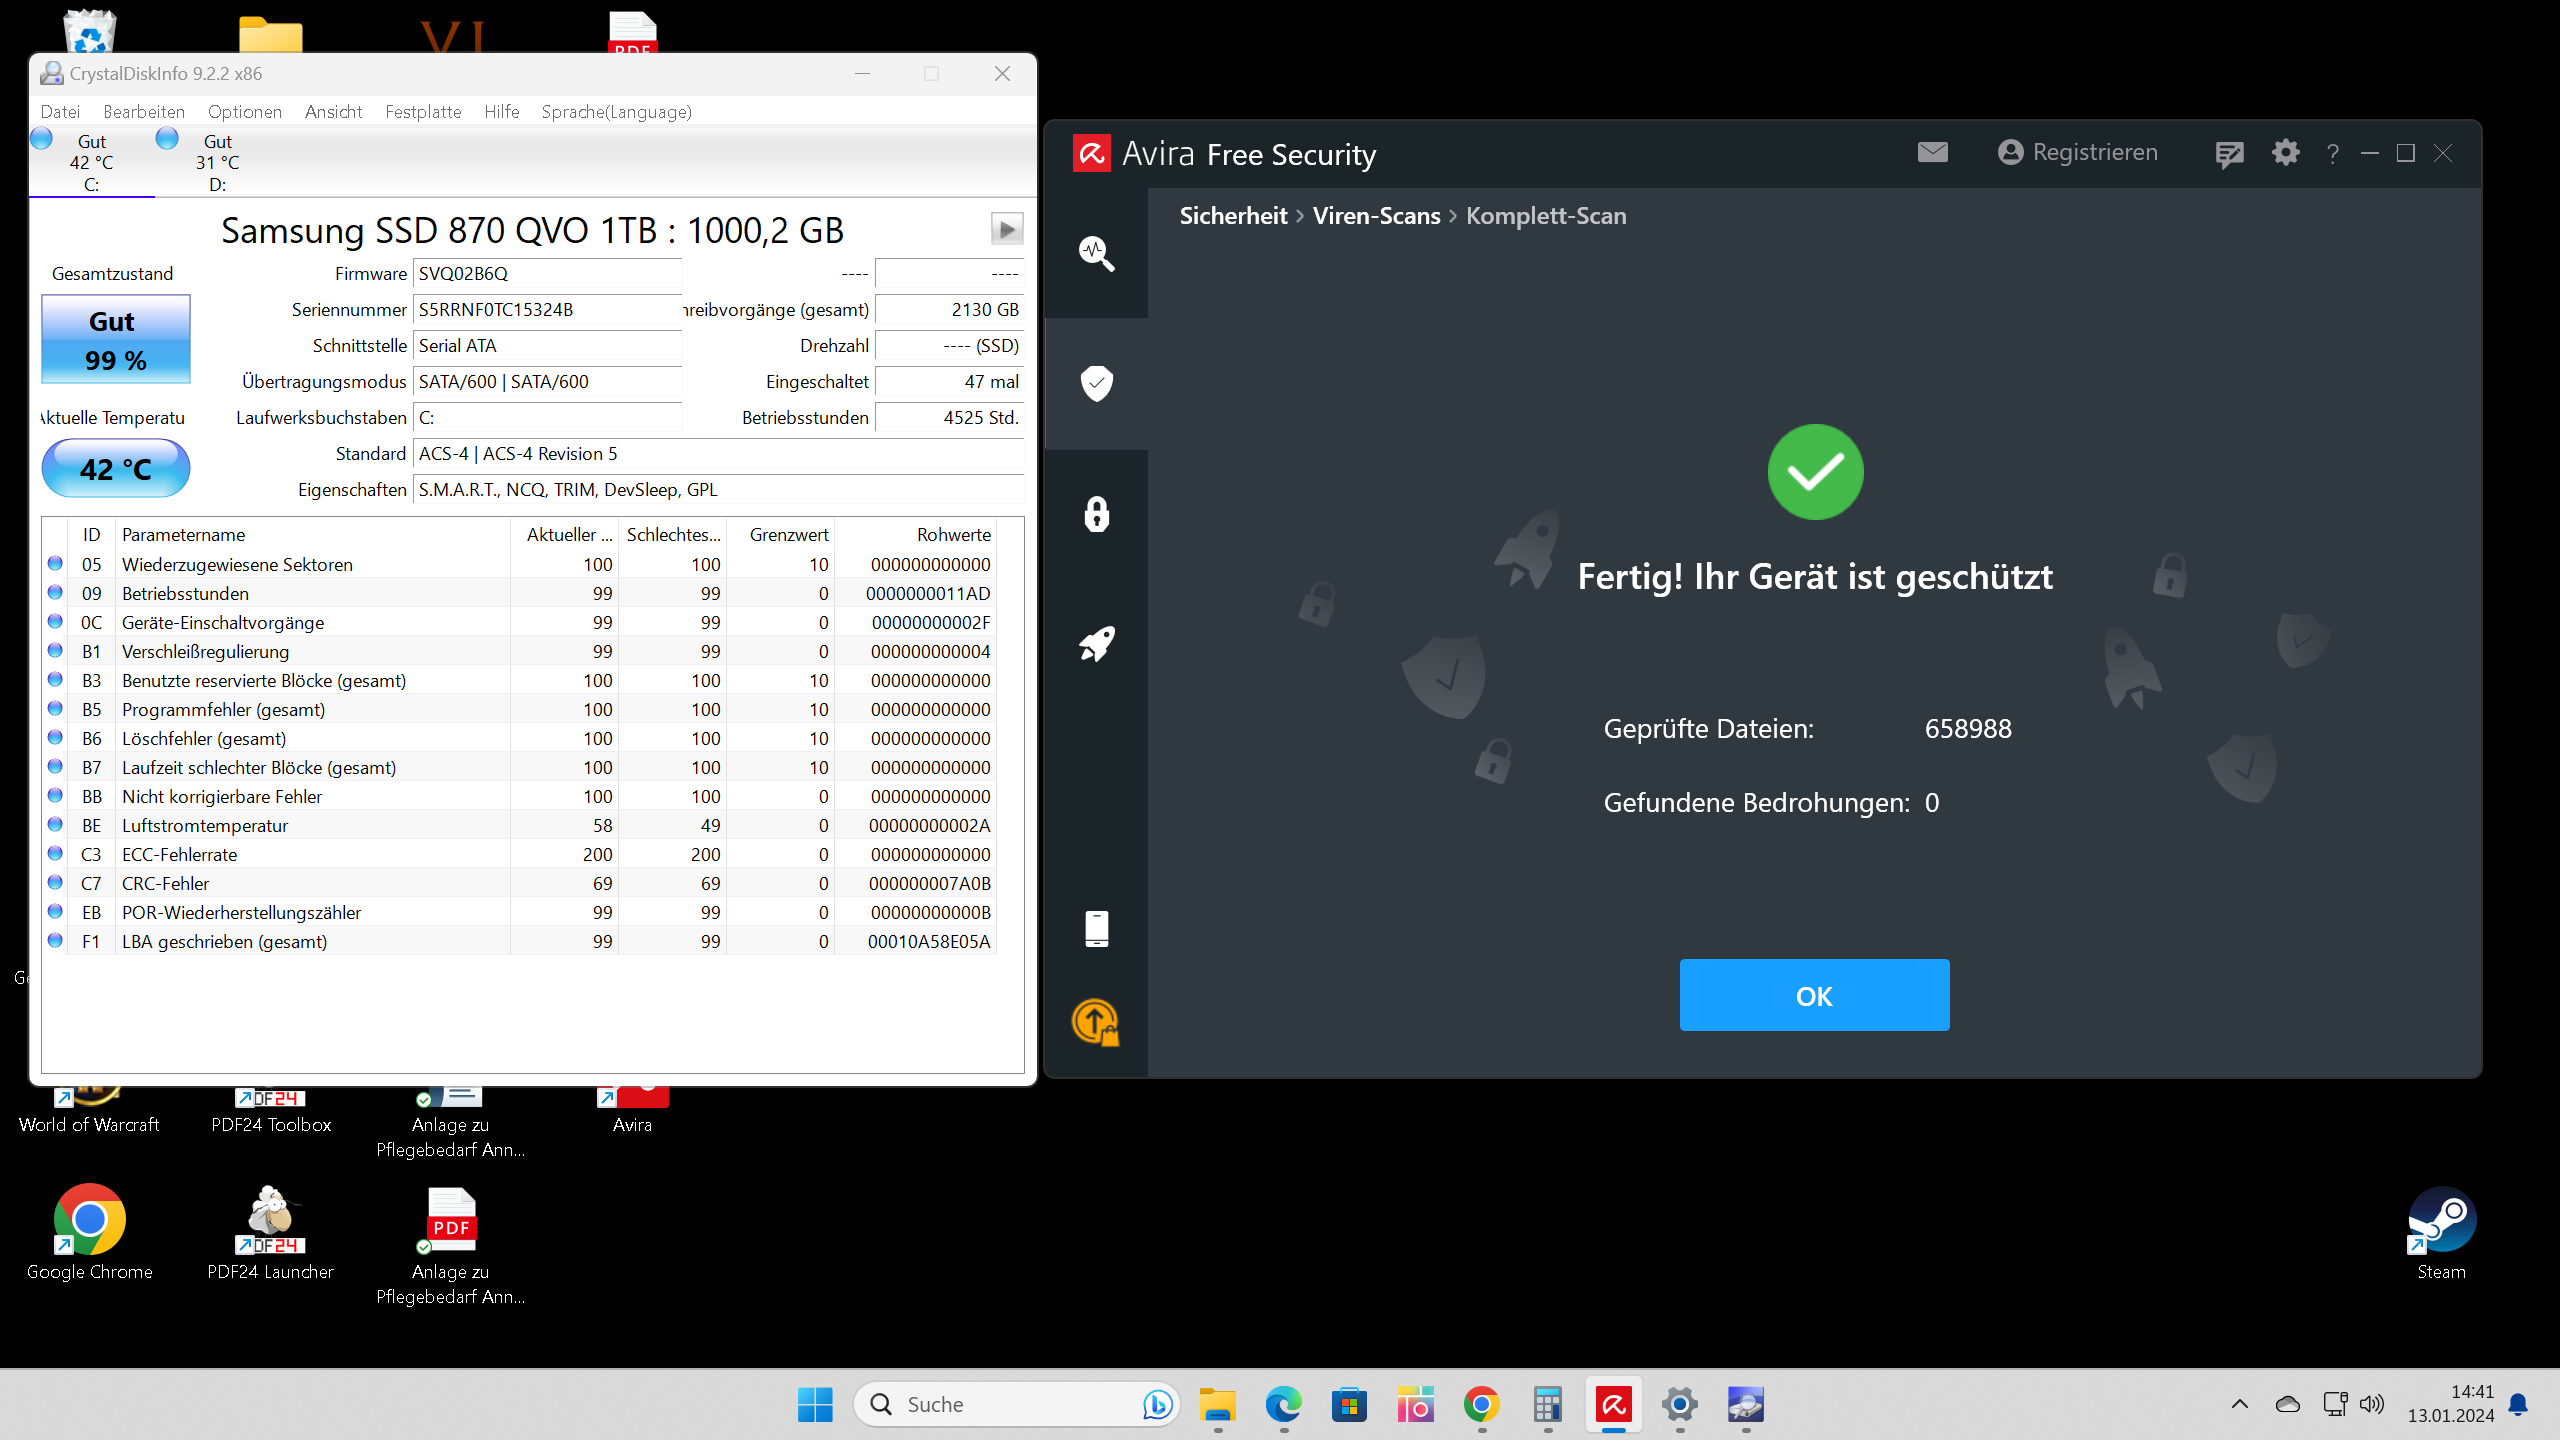Screen dimensions: 2560x1440
Task: Click the mobile device sidebar icon
Action: pos(1096,928)
